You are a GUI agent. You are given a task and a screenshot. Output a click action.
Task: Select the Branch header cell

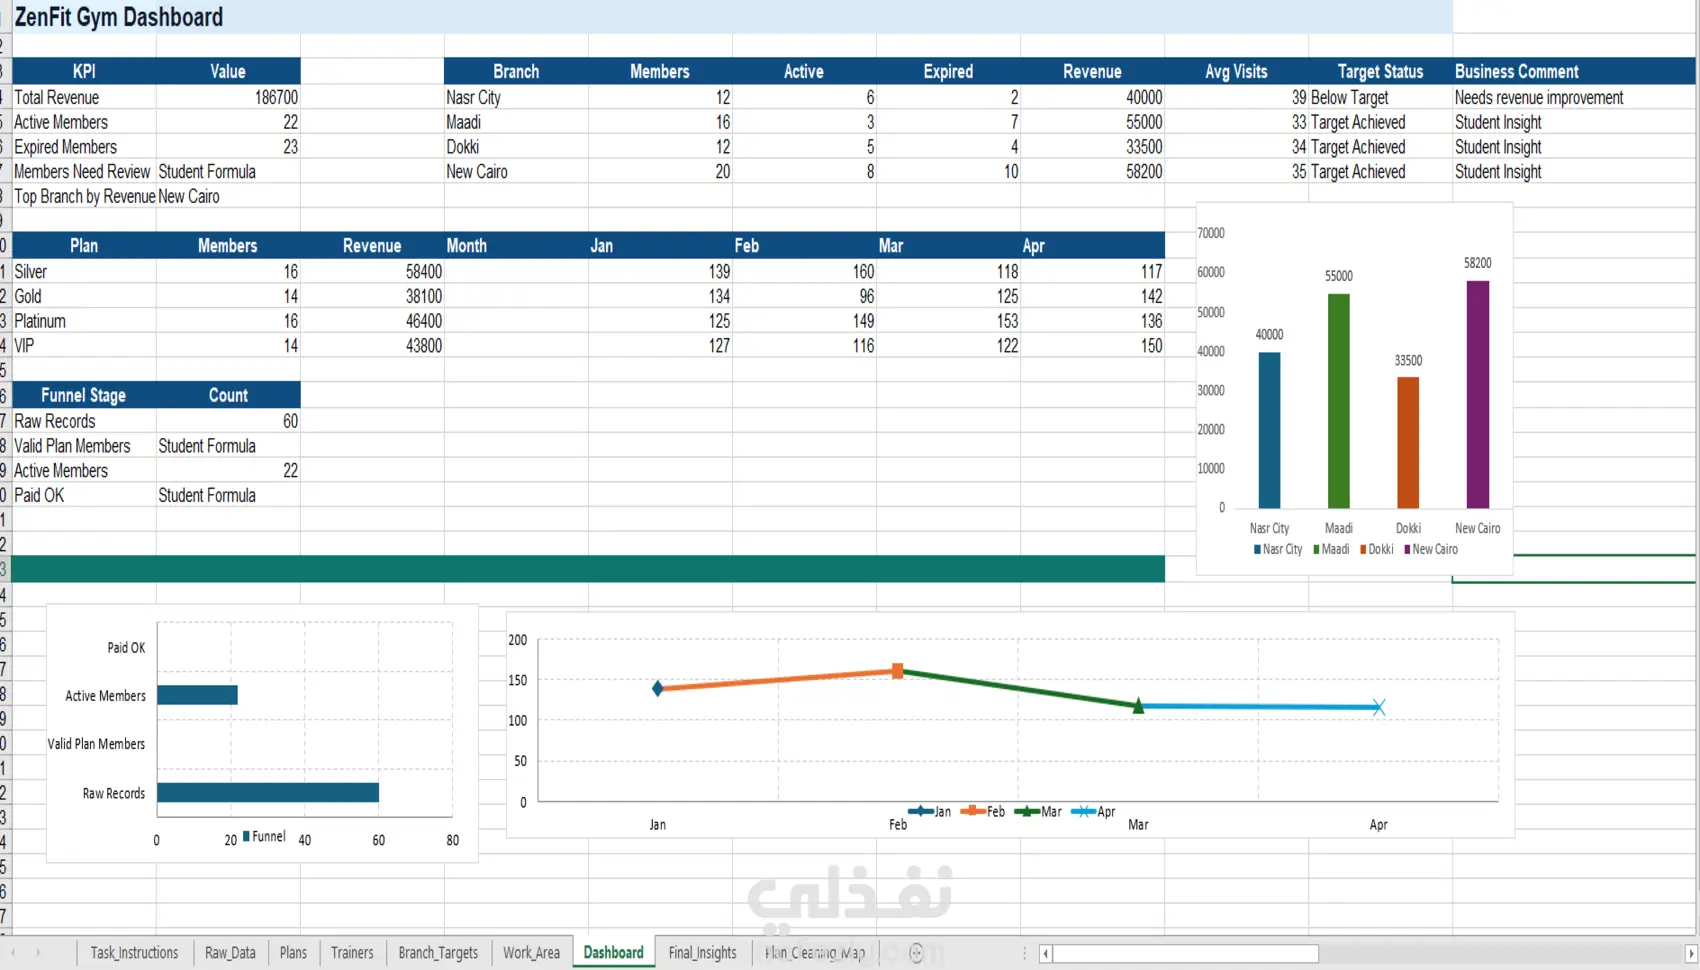click(516, 71)
